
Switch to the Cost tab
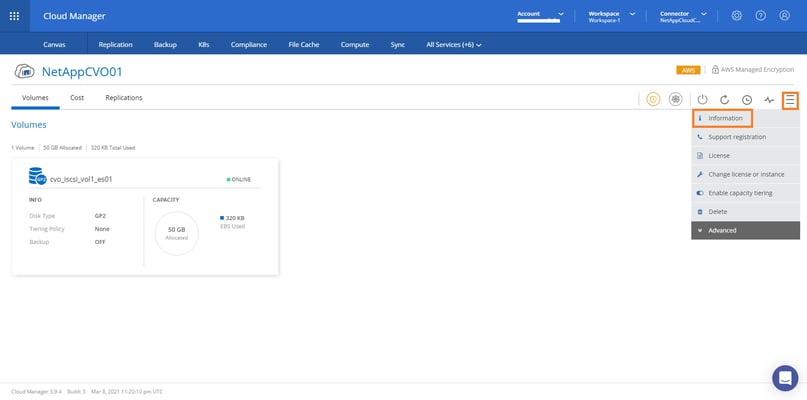pyautogui.click(x=77, y=98)
